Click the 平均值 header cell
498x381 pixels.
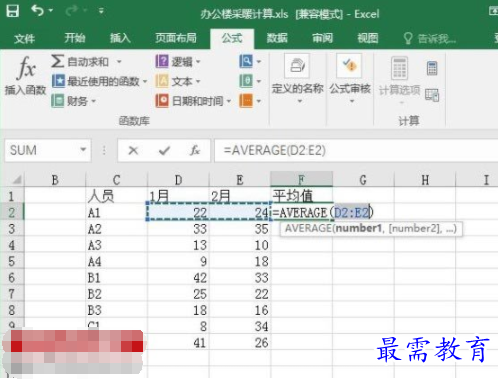[x=302, y=196]
